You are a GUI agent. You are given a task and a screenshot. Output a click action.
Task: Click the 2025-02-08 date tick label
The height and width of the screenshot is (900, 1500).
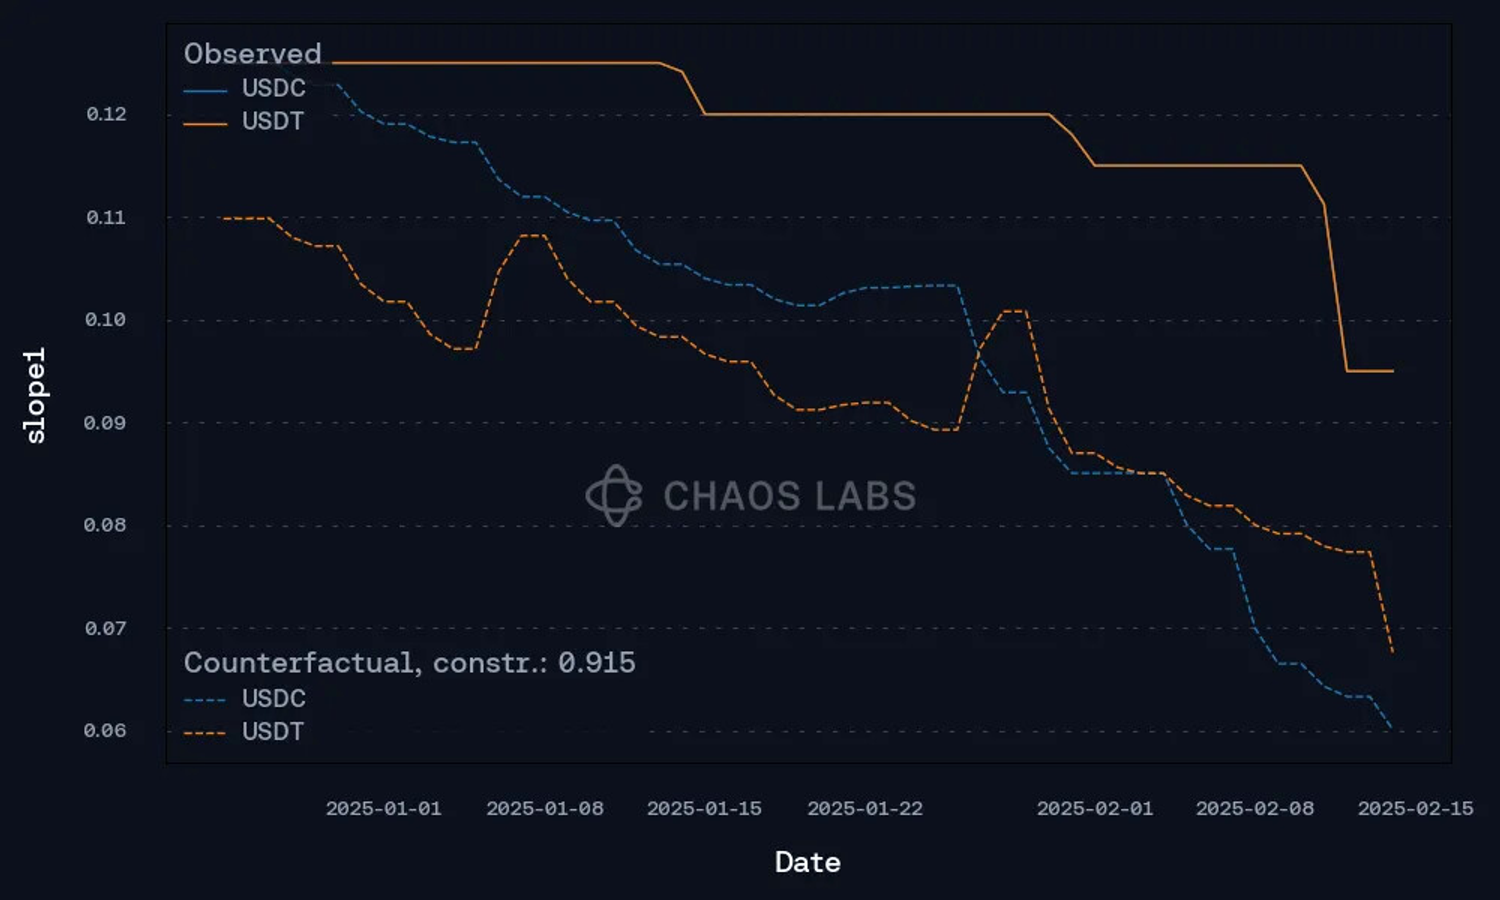point(1254,809)
